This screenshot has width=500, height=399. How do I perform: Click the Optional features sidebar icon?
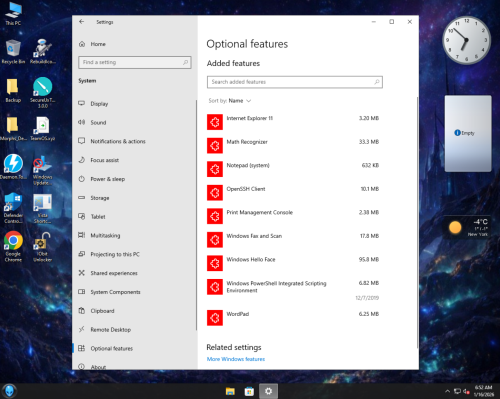click(82, 348)
